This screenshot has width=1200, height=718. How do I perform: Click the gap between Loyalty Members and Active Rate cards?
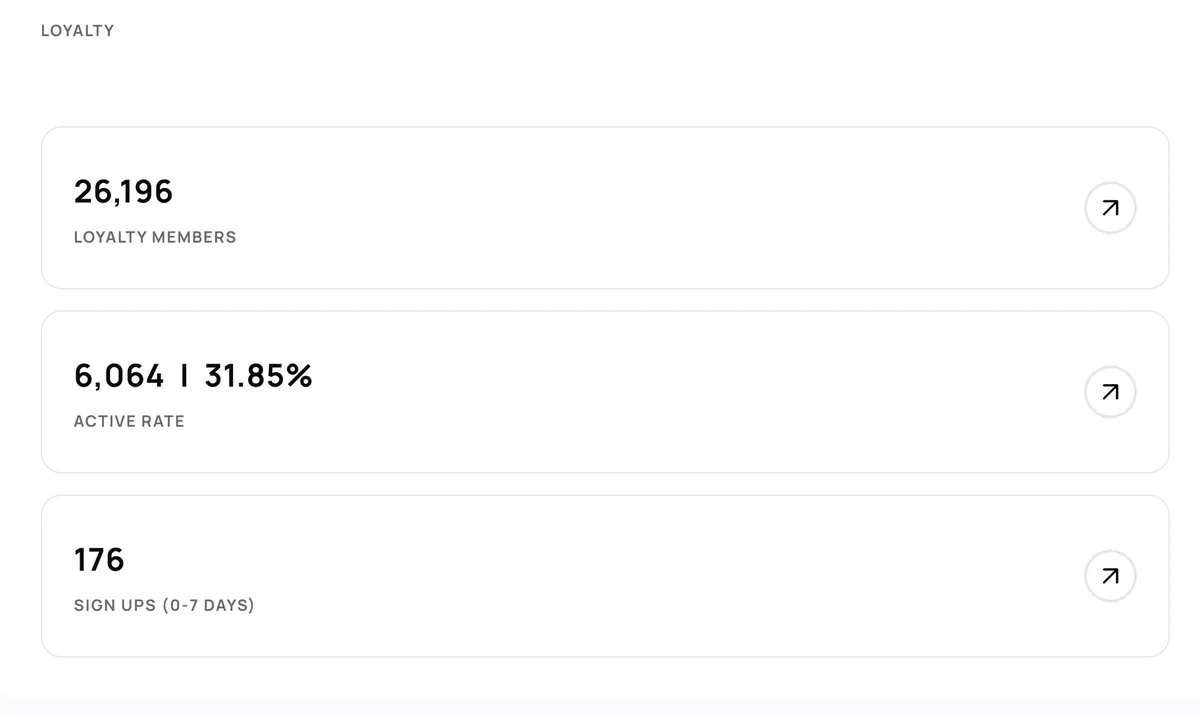tap(600, 300)
